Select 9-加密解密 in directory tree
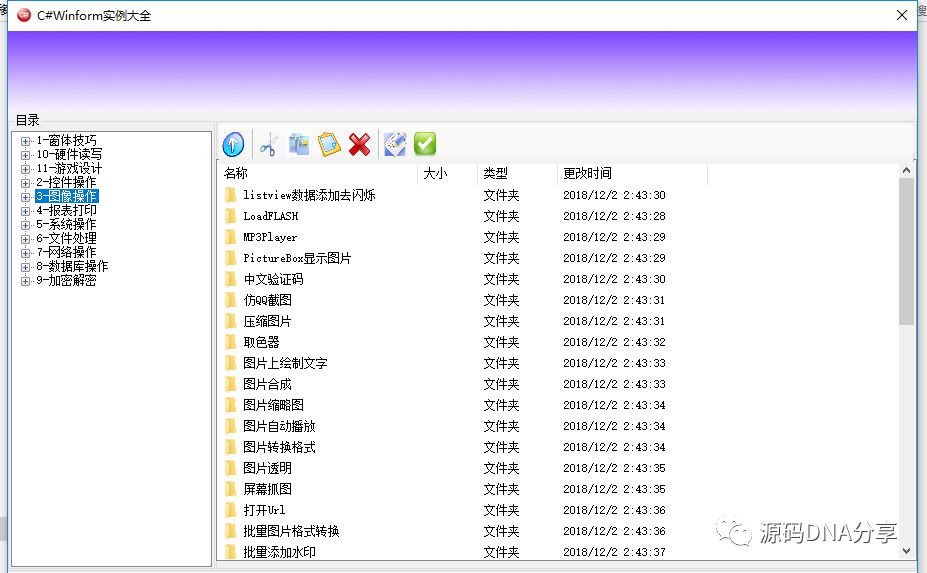Viewport: 927px width, 573px height. click(x=66, y=280)
